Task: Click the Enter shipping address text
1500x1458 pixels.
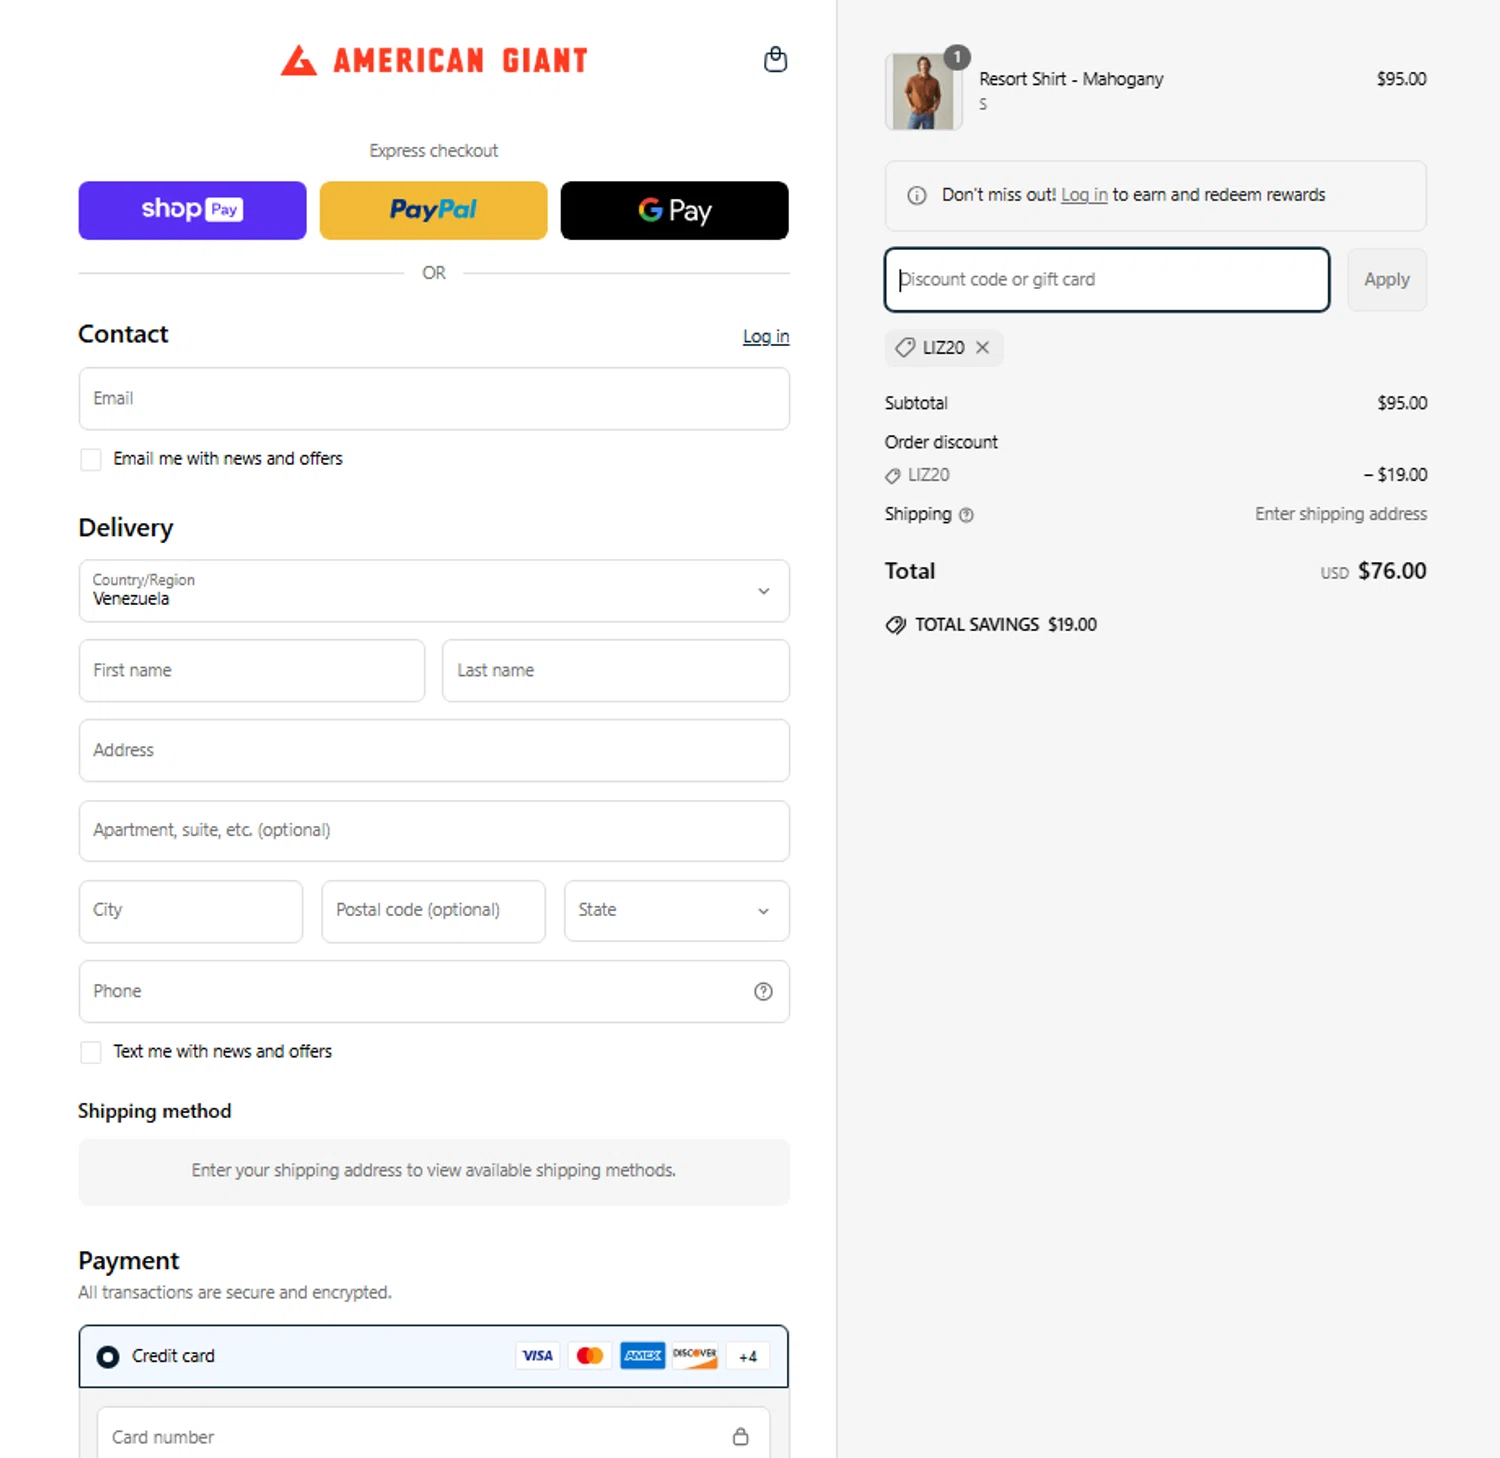Action: [x=1341, y=514]
